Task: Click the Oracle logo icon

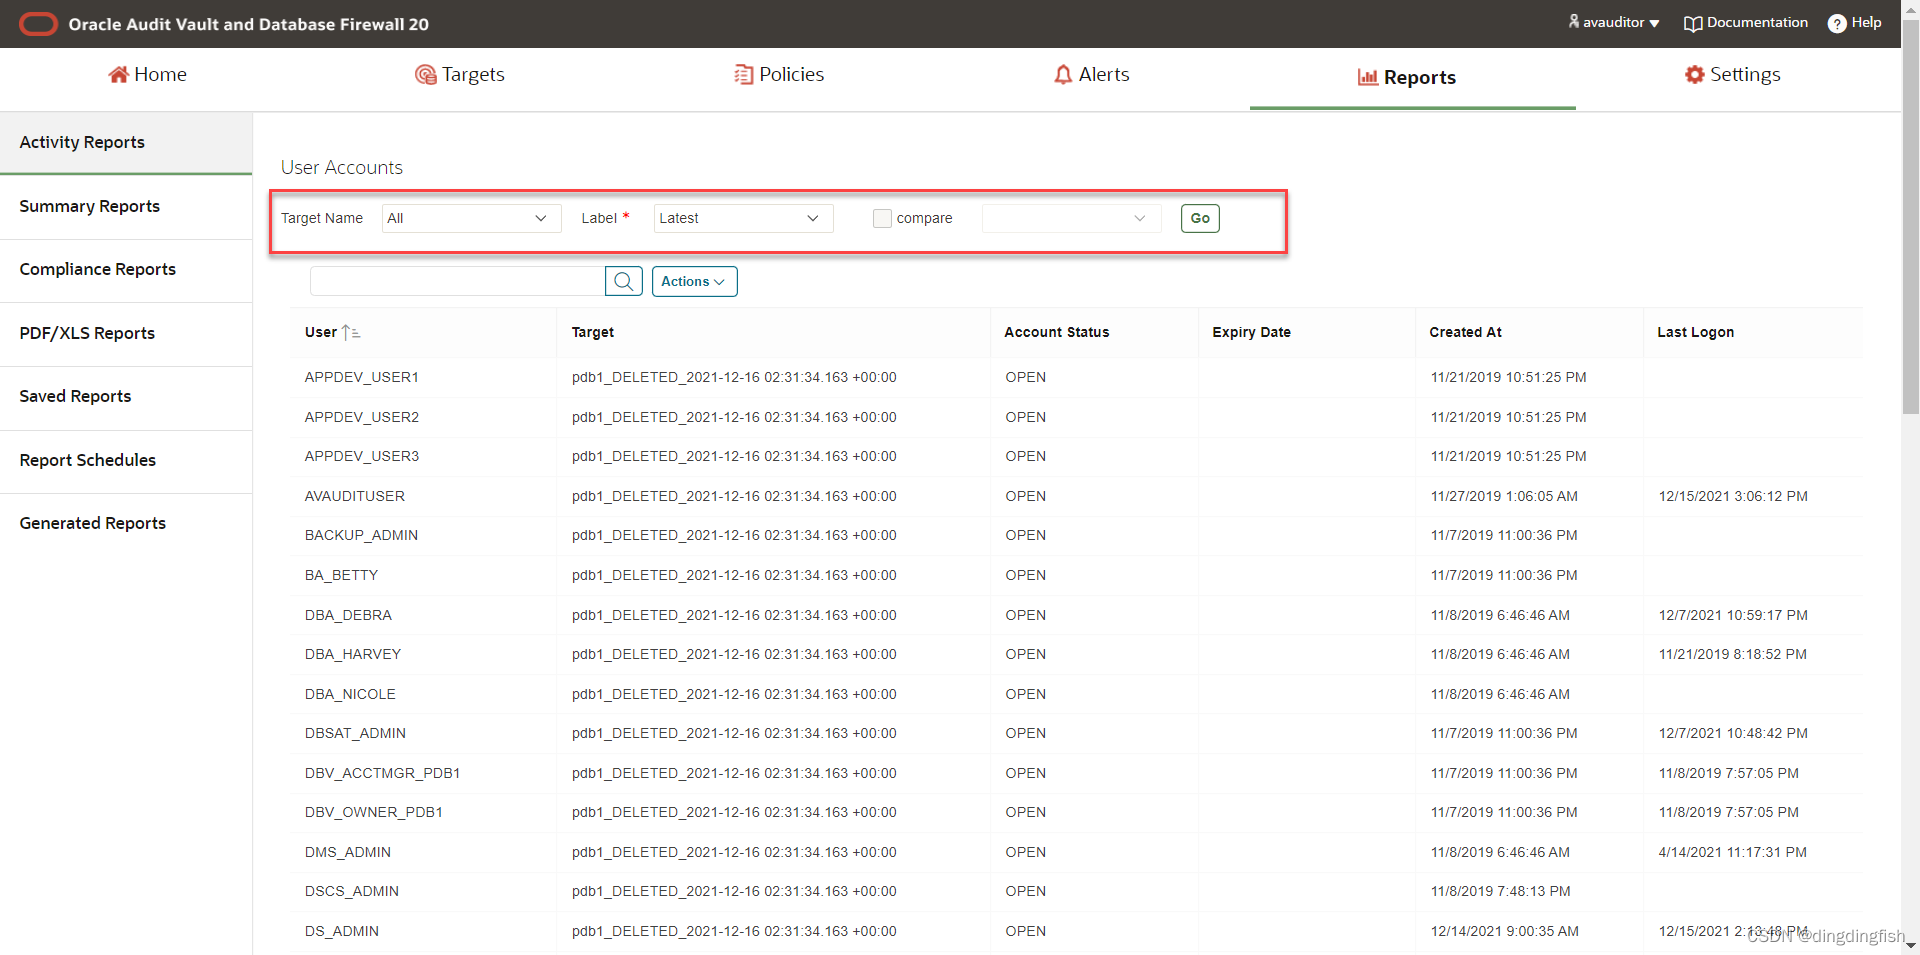Action: pos(39,24)
